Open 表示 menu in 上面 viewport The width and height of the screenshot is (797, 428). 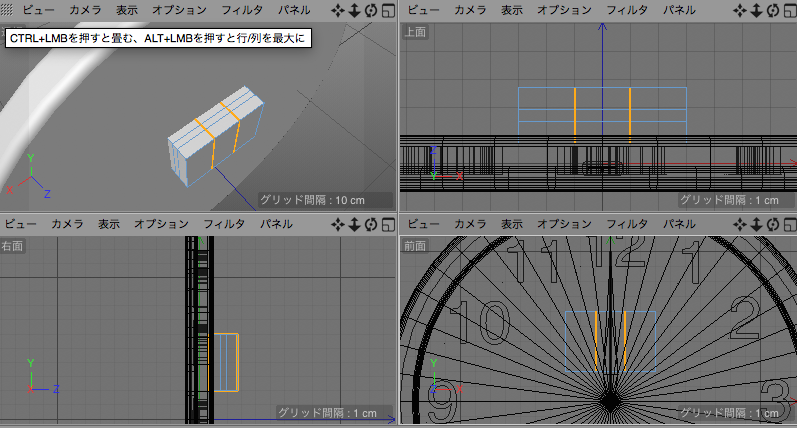512,10
